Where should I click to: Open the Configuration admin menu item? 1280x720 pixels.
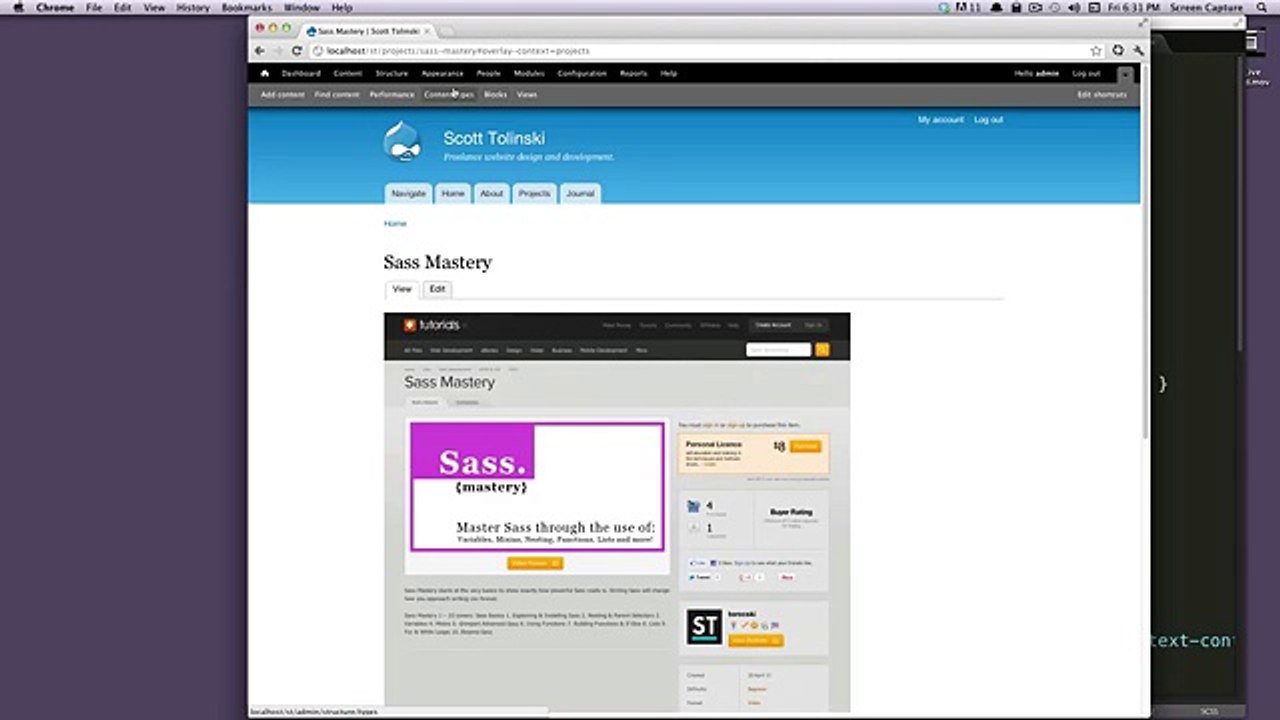(x=582, y=73)
